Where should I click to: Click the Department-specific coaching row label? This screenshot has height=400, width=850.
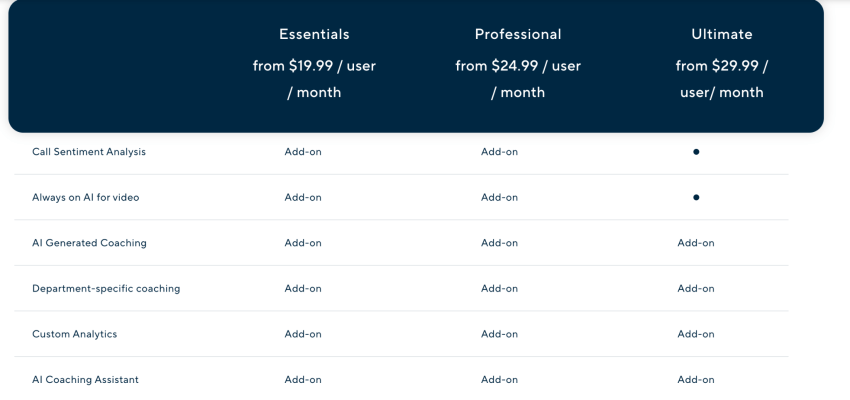click(106, 288)
